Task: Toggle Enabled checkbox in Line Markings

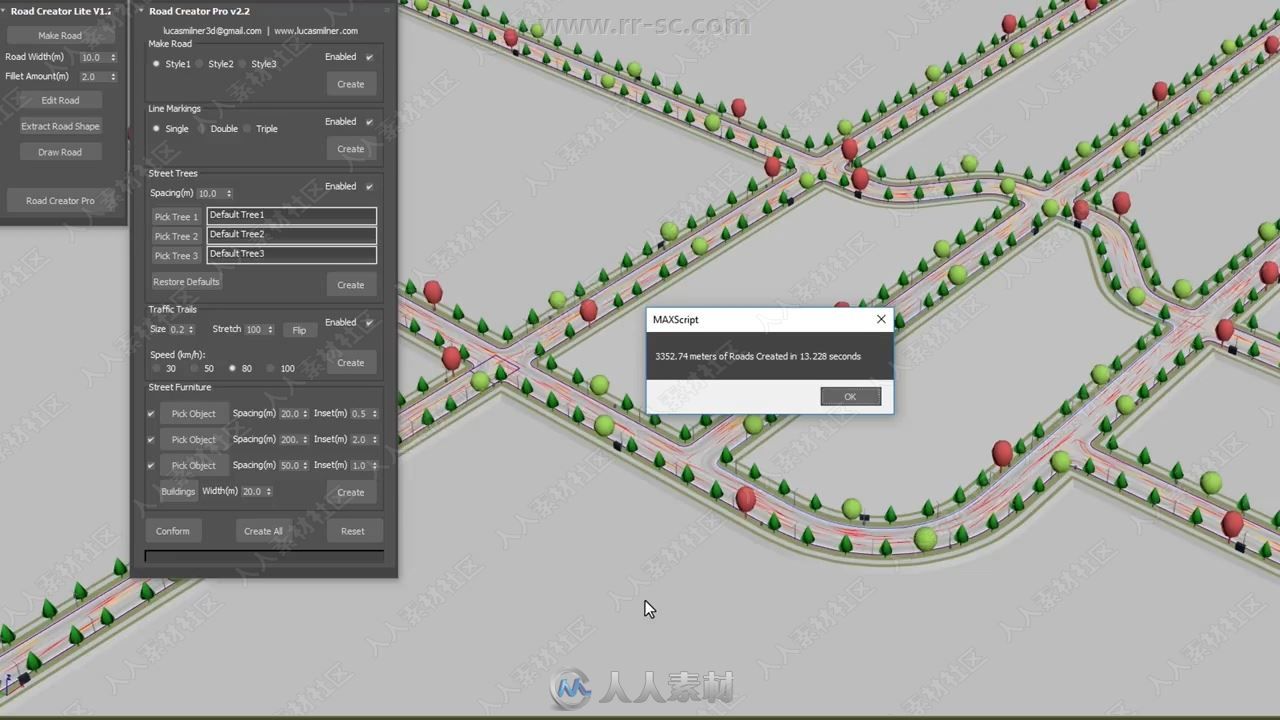Action: point(369,122)
